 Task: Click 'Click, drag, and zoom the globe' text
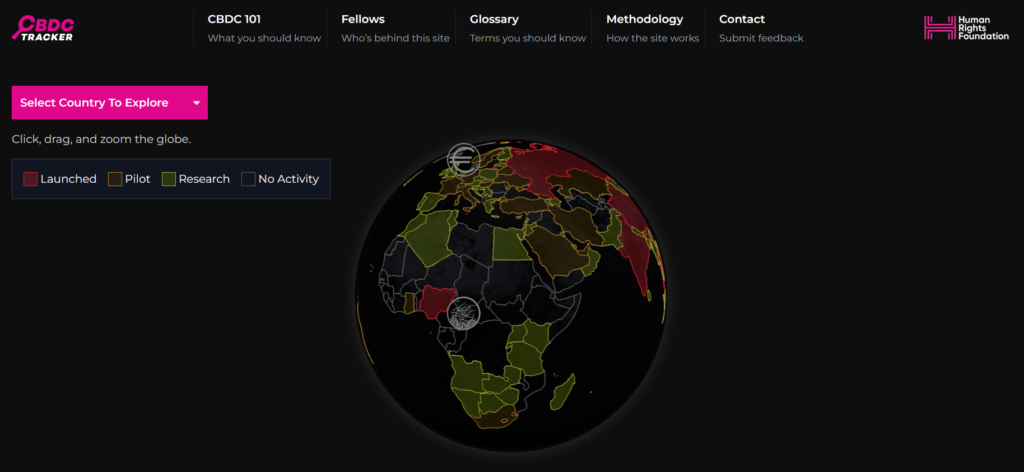(101, 140)
